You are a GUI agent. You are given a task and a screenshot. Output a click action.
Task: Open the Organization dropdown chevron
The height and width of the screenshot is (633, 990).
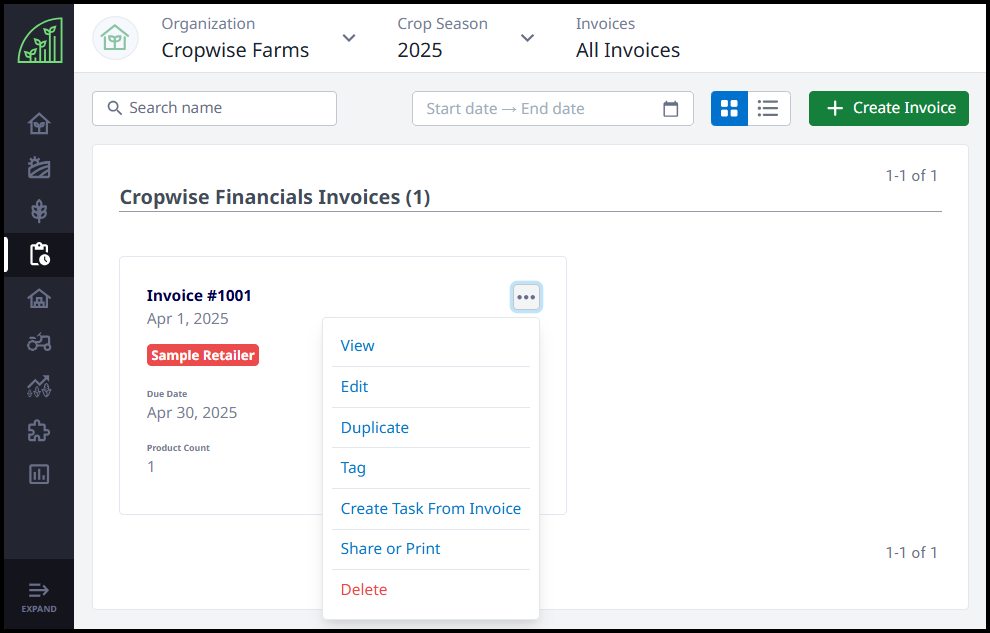(x=349, y=38)
